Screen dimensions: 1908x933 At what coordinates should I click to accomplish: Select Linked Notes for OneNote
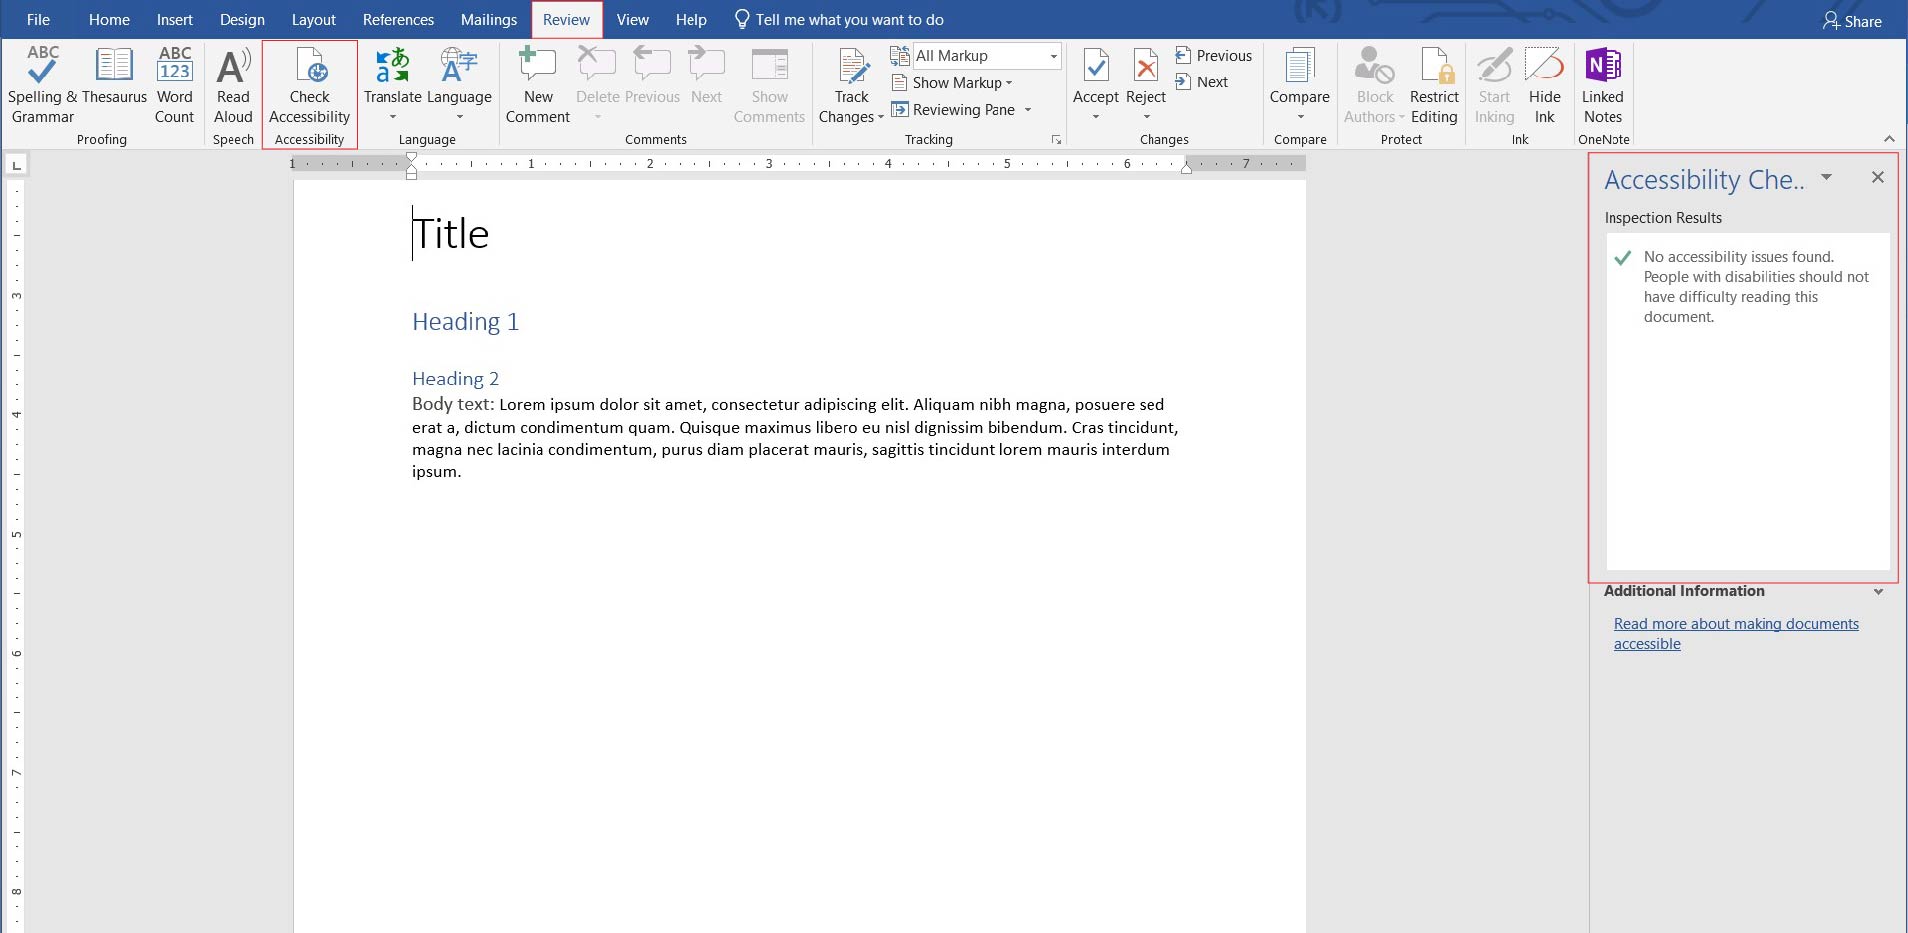(1603, 85)
